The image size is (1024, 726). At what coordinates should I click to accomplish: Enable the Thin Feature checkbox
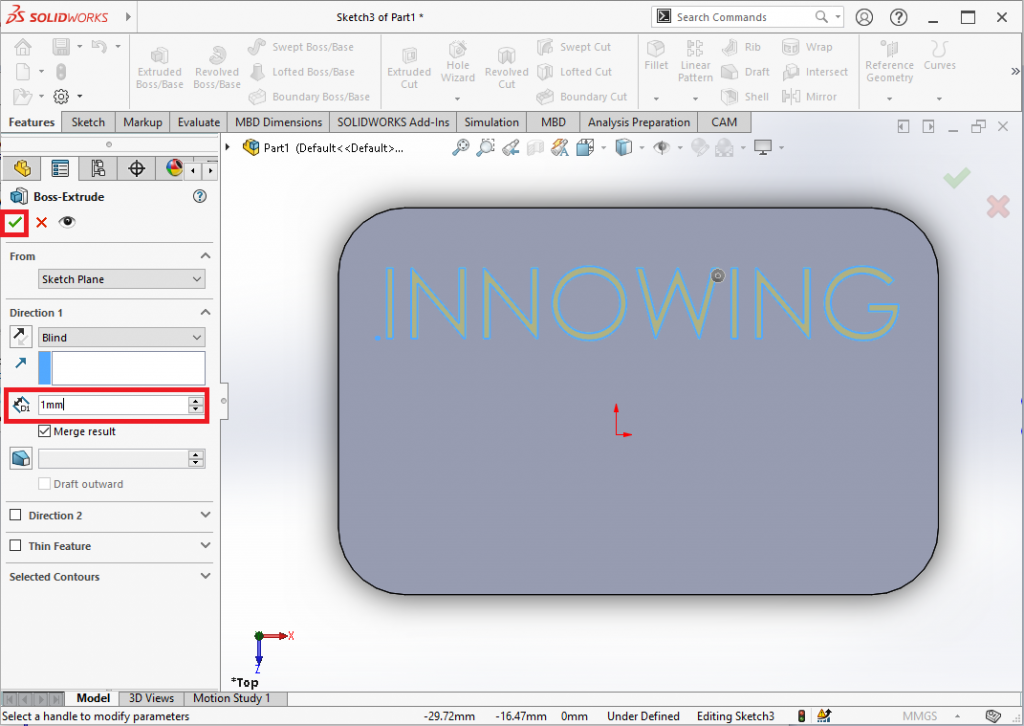click(x=15, y=546)
